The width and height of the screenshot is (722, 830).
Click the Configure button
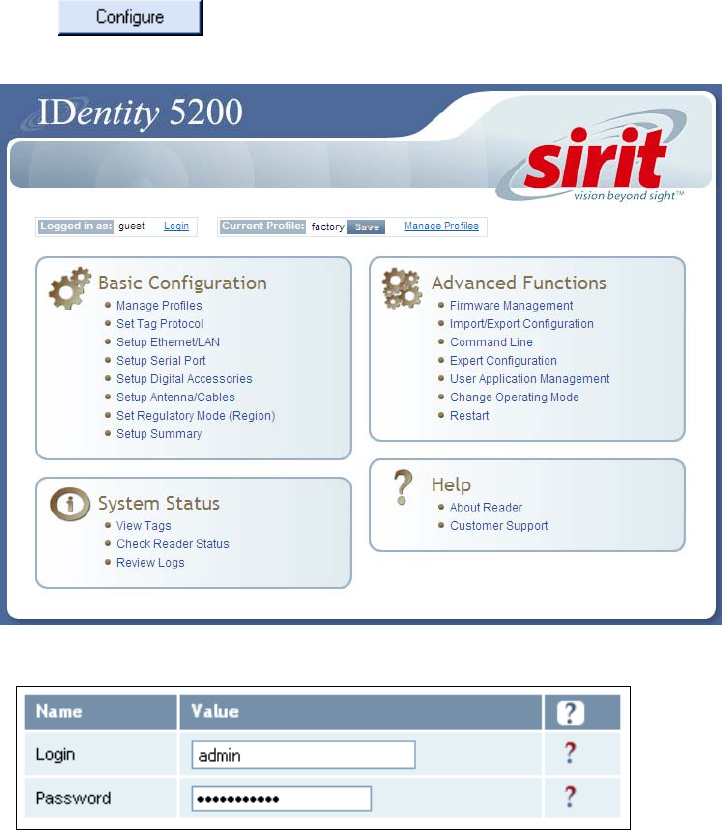pyautogui.click(x=130, y=17)
